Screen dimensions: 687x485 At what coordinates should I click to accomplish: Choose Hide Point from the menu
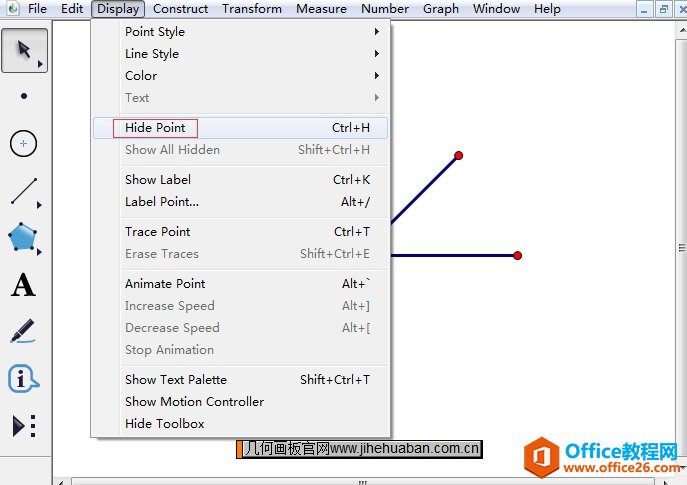click(241, 127)
